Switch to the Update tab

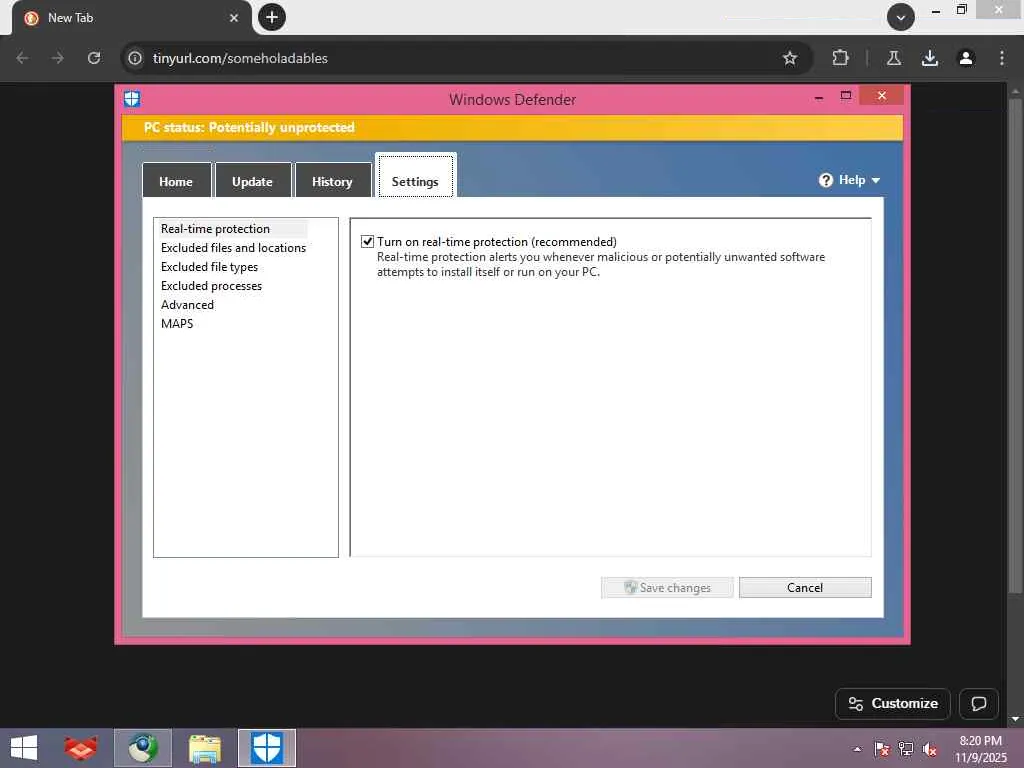[x=253, y=181]
